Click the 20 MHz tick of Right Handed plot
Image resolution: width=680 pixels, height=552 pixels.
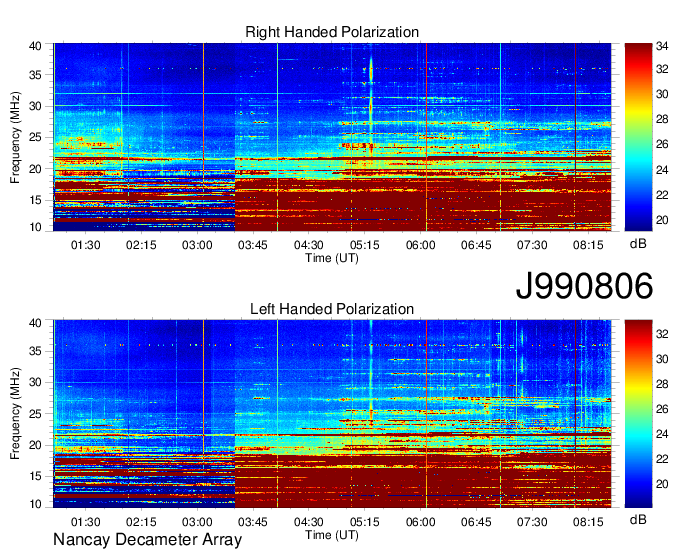35,169
